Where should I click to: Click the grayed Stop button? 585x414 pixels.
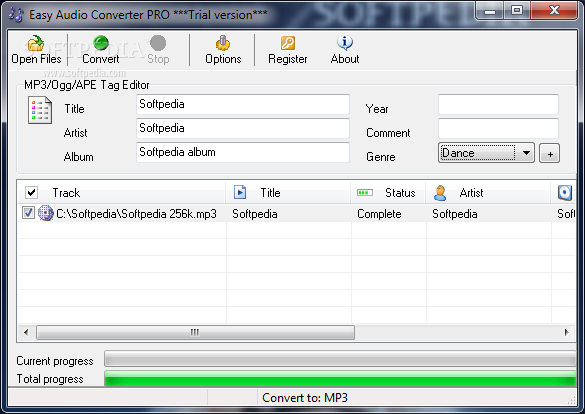[158, 50]
